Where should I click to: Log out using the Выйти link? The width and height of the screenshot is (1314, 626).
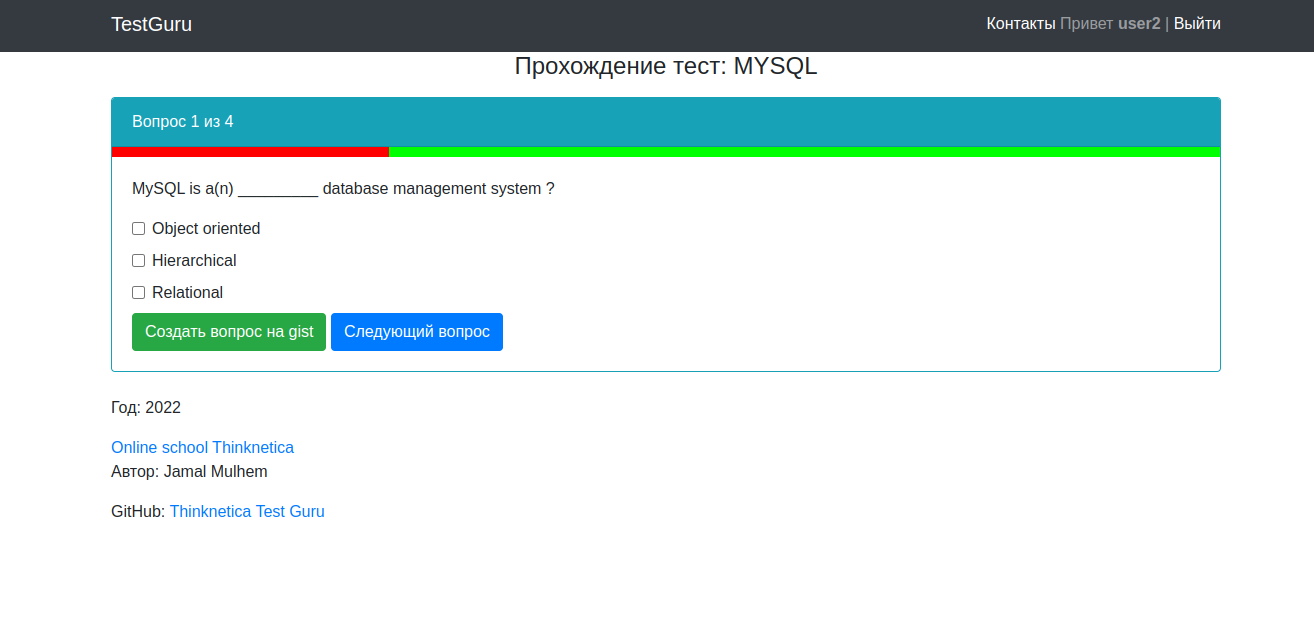[1196, 24]
